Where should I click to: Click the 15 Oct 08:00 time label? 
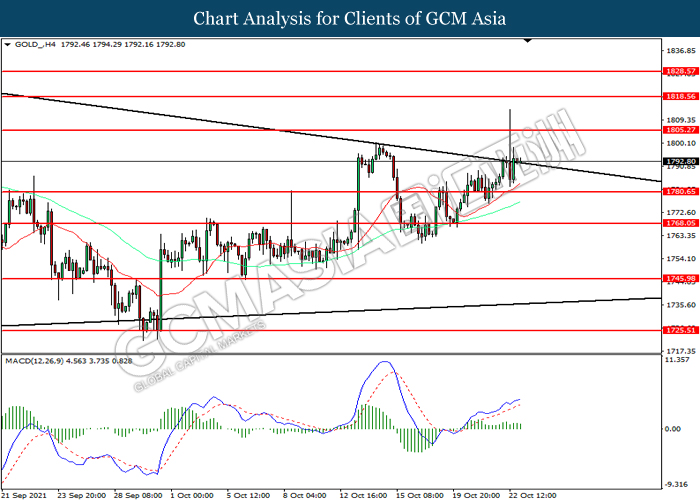pos(420,496)
